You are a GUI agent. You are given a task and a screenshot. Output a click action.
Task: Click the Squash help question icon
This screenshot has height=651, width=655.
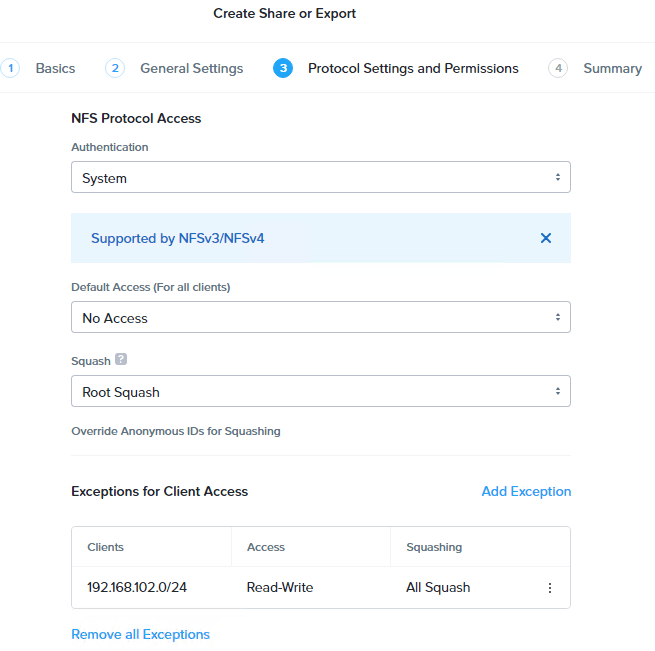point(121,360)
